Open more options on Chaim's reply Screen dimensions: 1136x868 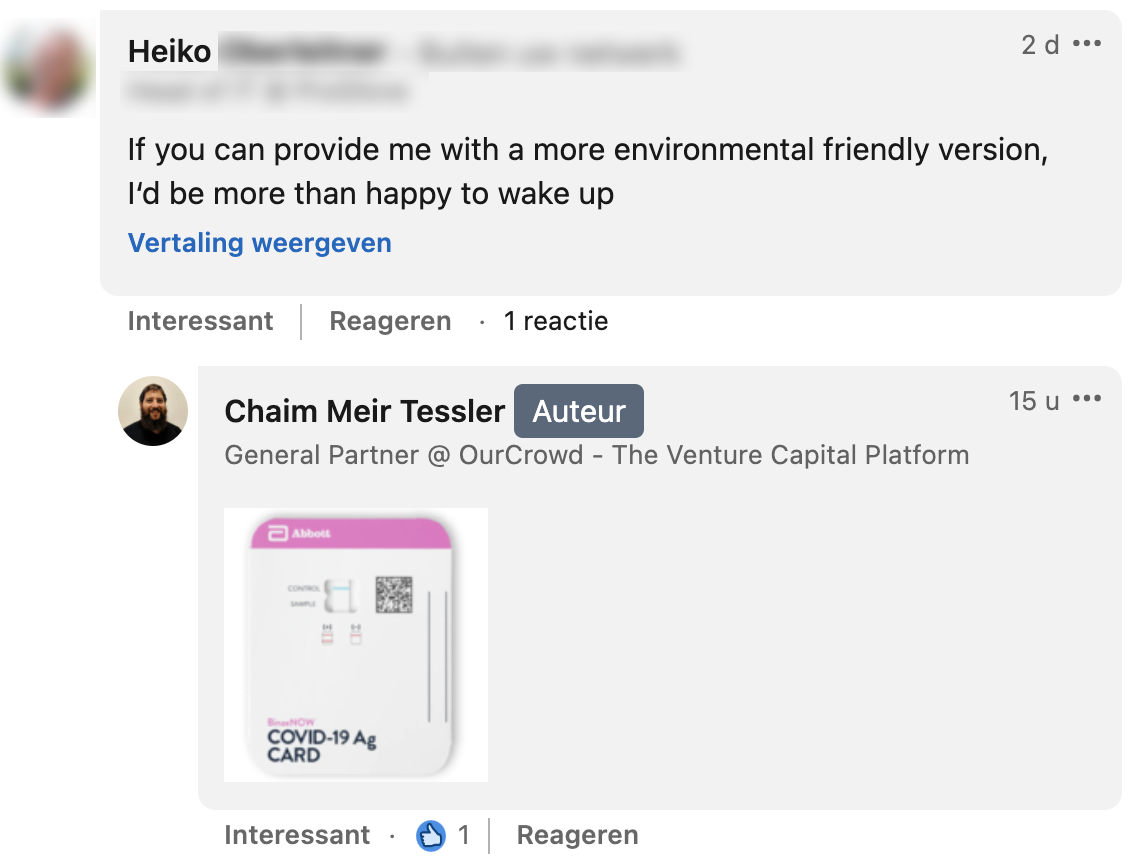pyautogui.click(x=1086, y=400)
